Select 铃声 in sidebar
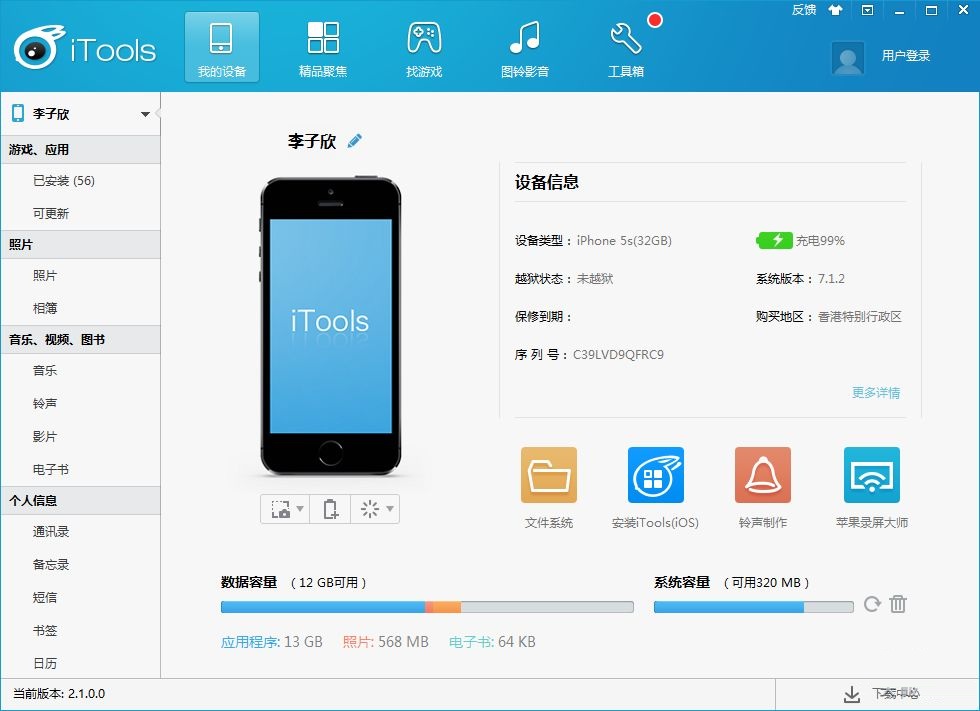The height and width of the screenshot is (711, 980). [45, 404]
